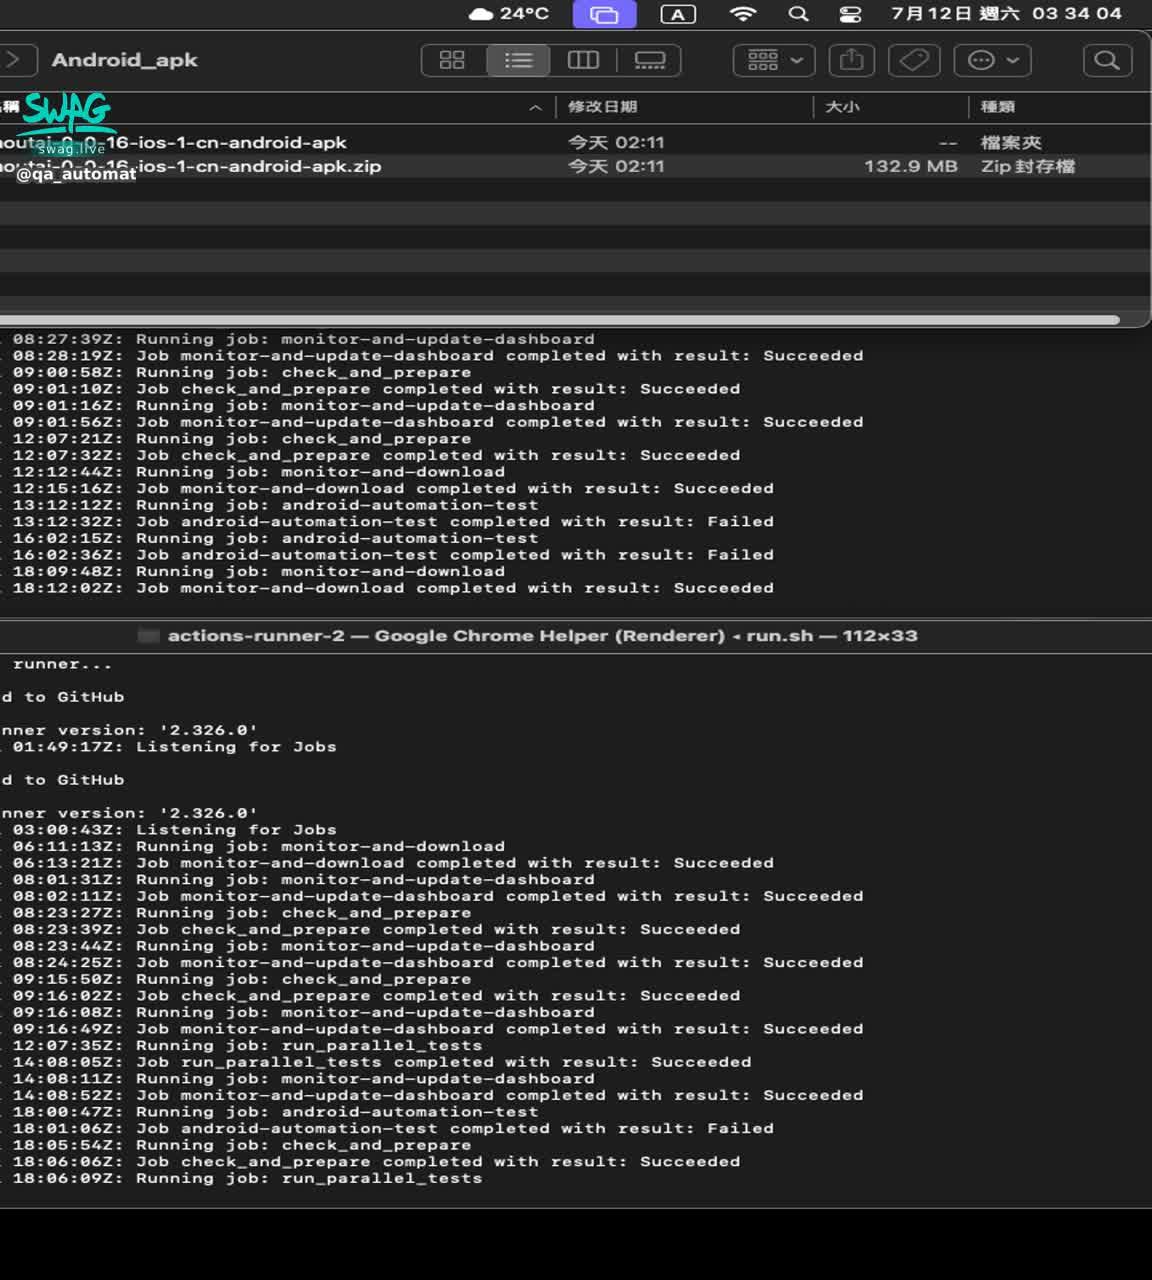This screenshot has width=1152, height=1280.
Task: Open the weather 24°C menu bar item
Action: tap(509, 13)
